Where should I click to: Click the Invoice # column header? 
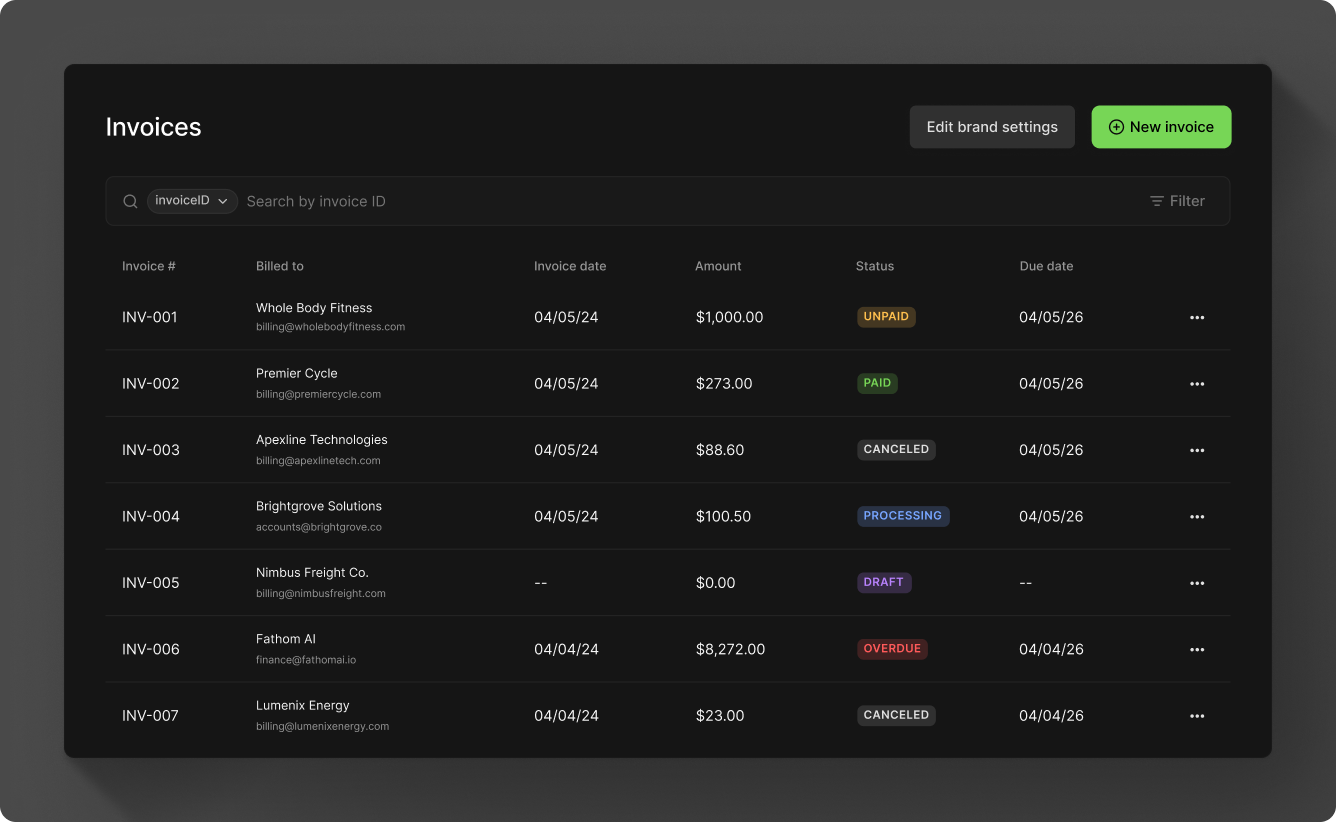[148, 266]
